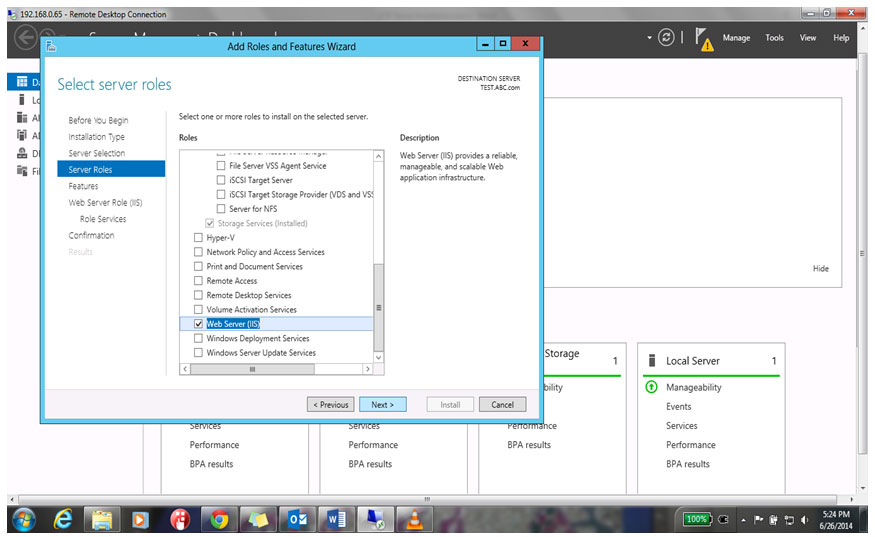The height and width of the screenshot is (537, 875).
Task: Open Internet Explorer from the taskbar
Action: [x=62, y=520]
